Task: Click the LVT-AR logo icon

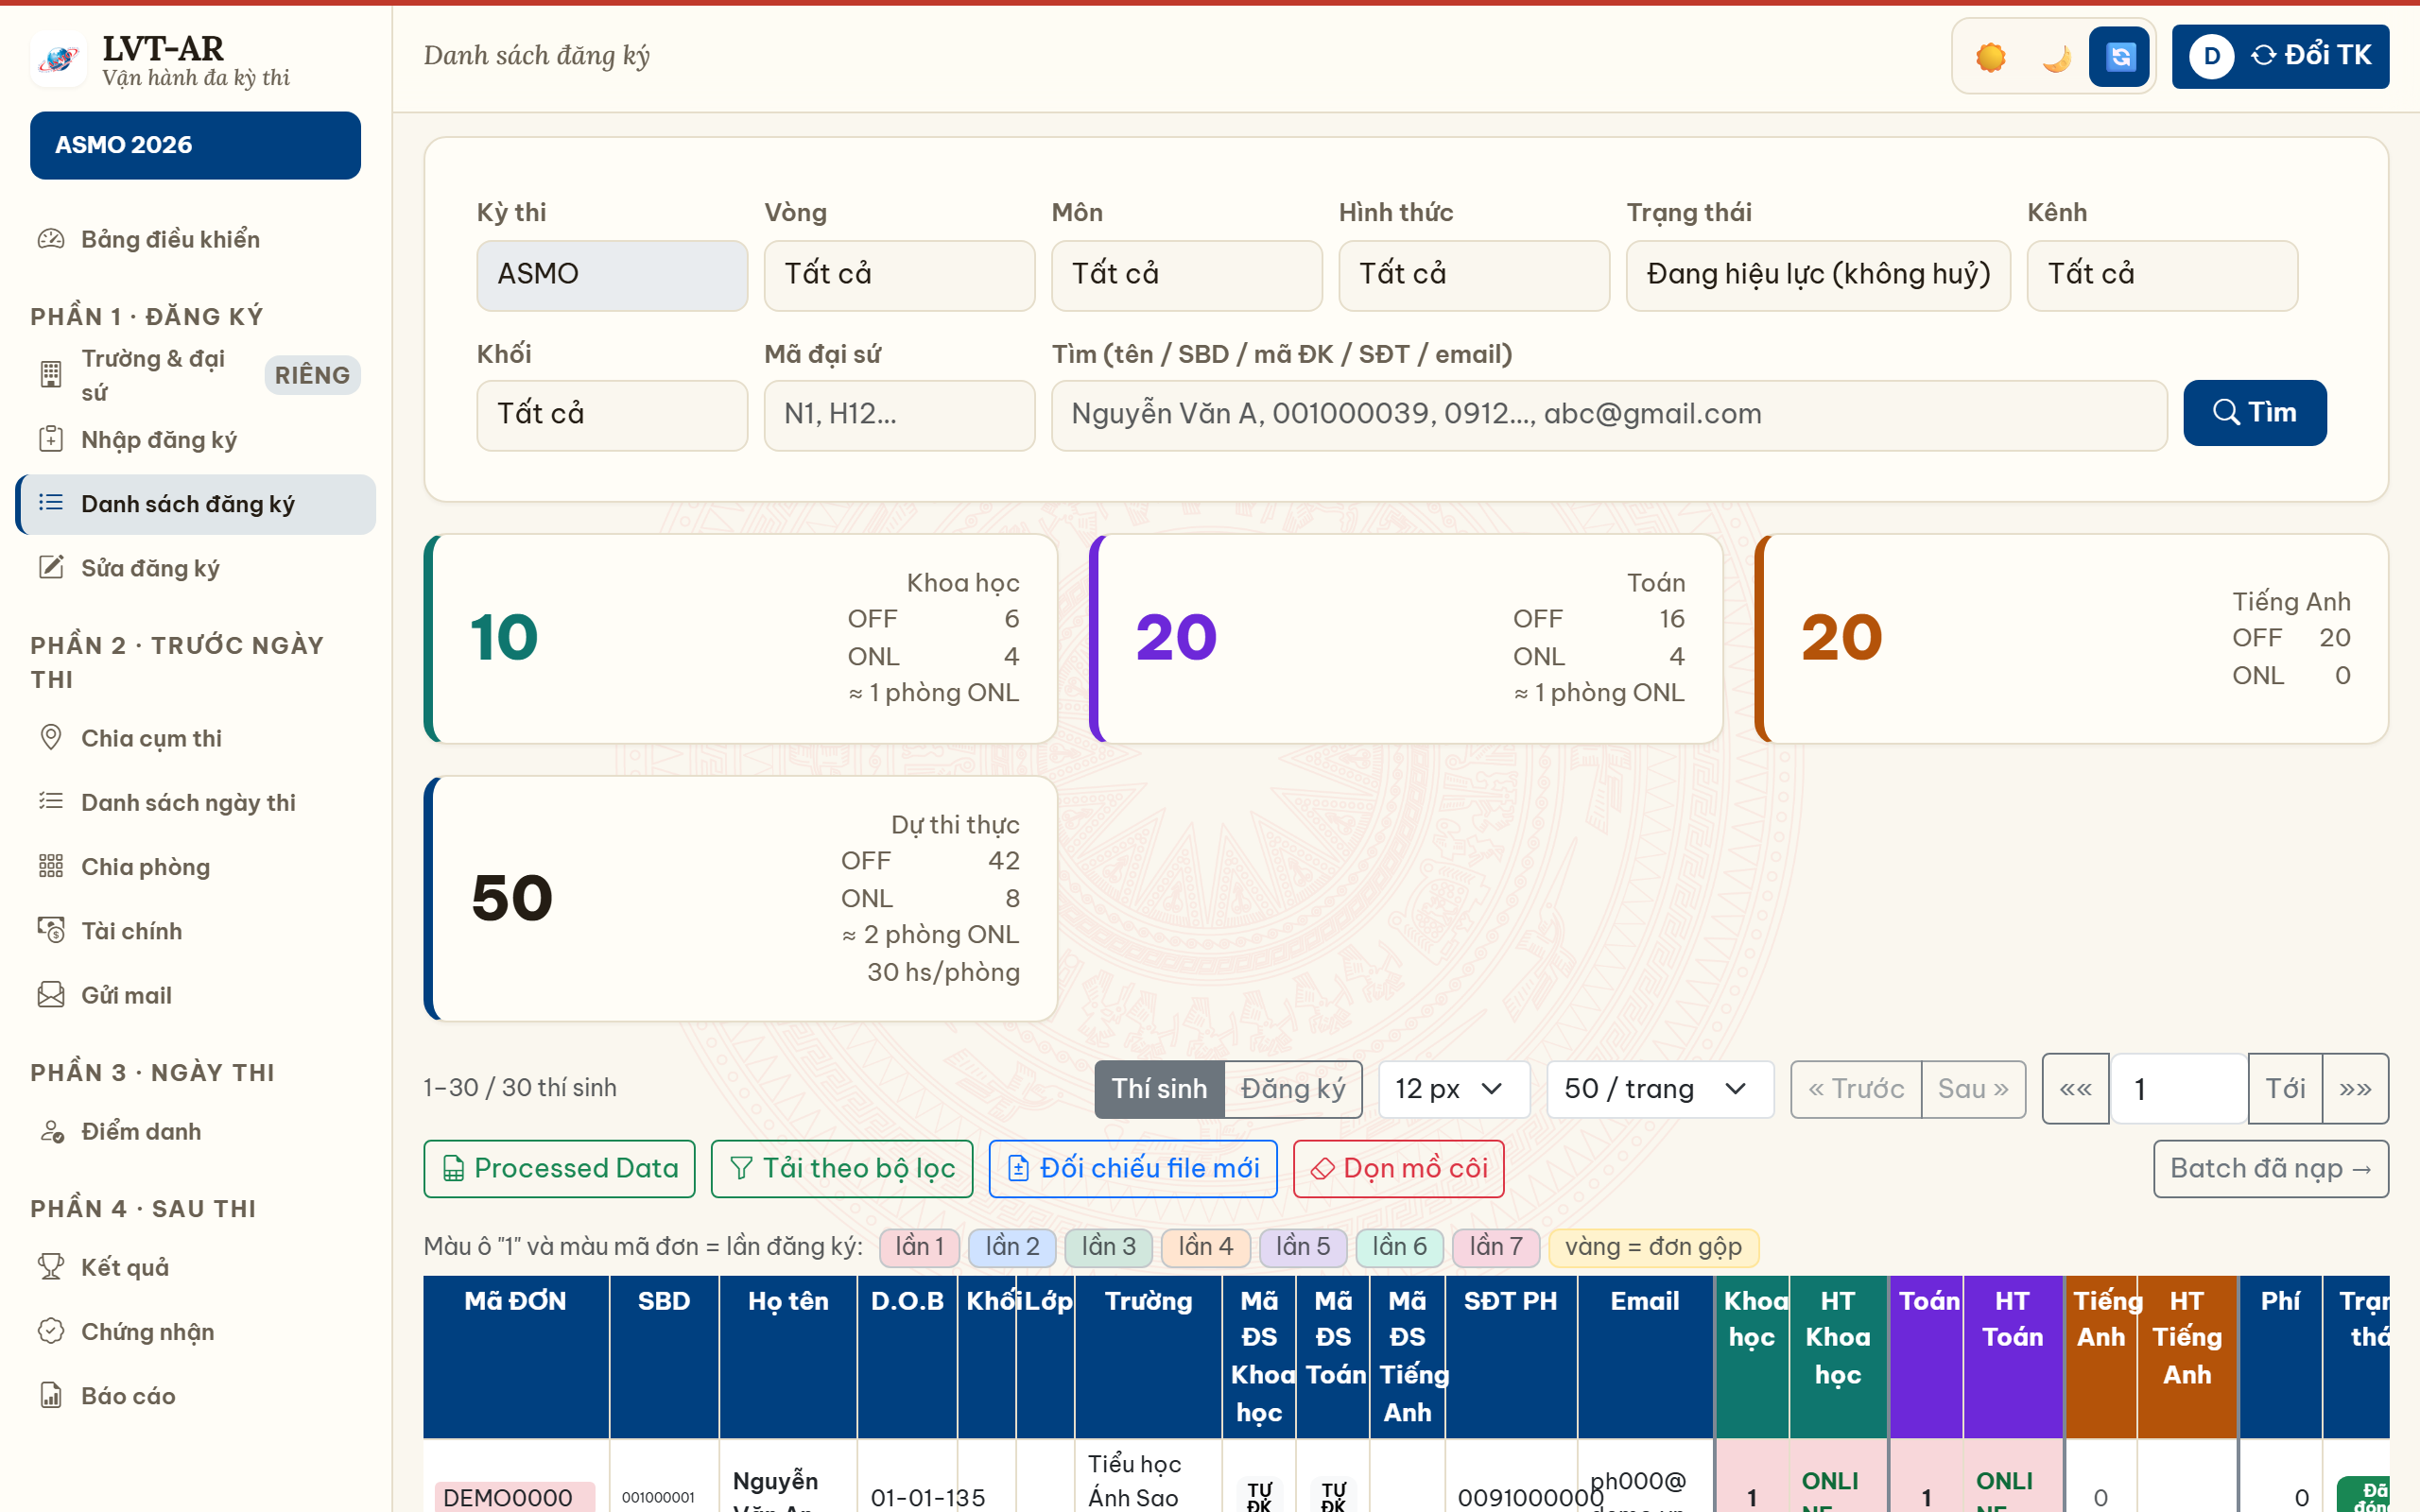Action: click(x=59, y=59)
